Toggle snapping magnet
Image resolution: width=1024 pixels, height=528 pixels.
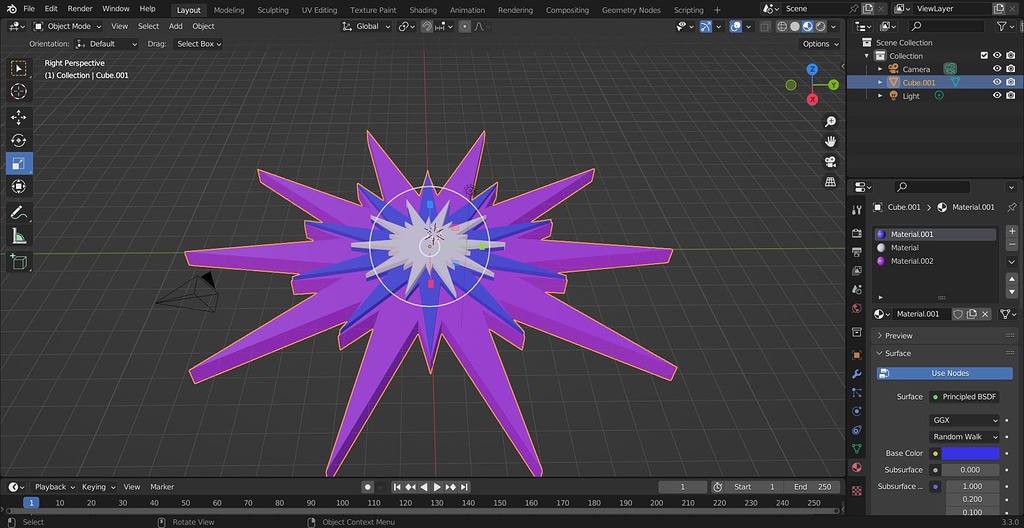coord(426,26)
